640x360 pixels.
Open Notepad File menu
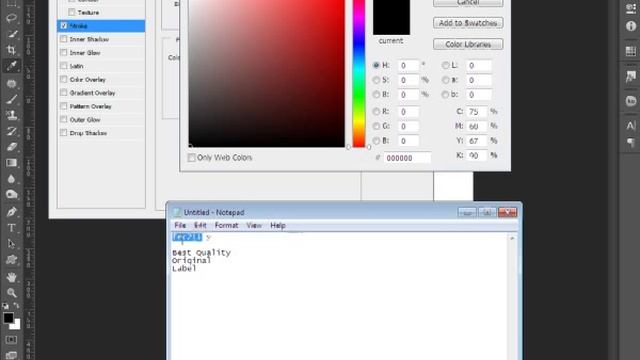pos(180,225)
